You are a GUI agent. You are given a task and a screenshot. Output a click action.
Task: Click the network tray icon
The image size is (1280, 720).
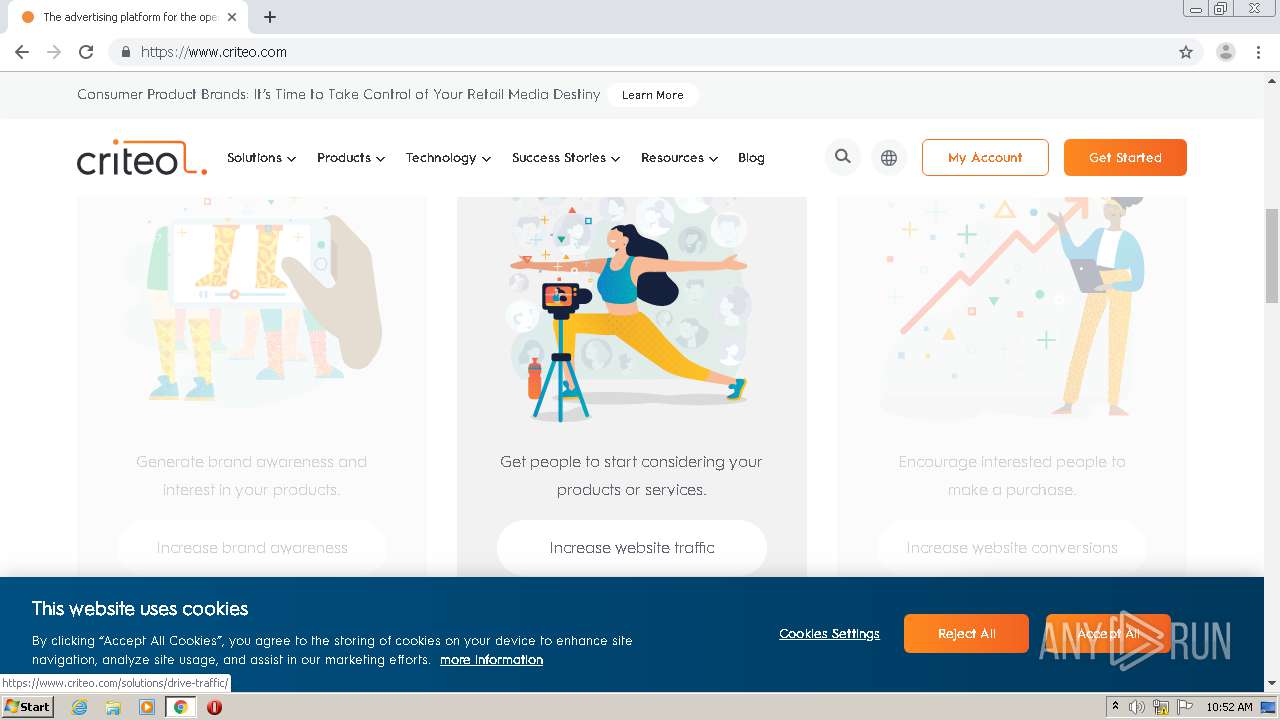tap(1161, 707)
